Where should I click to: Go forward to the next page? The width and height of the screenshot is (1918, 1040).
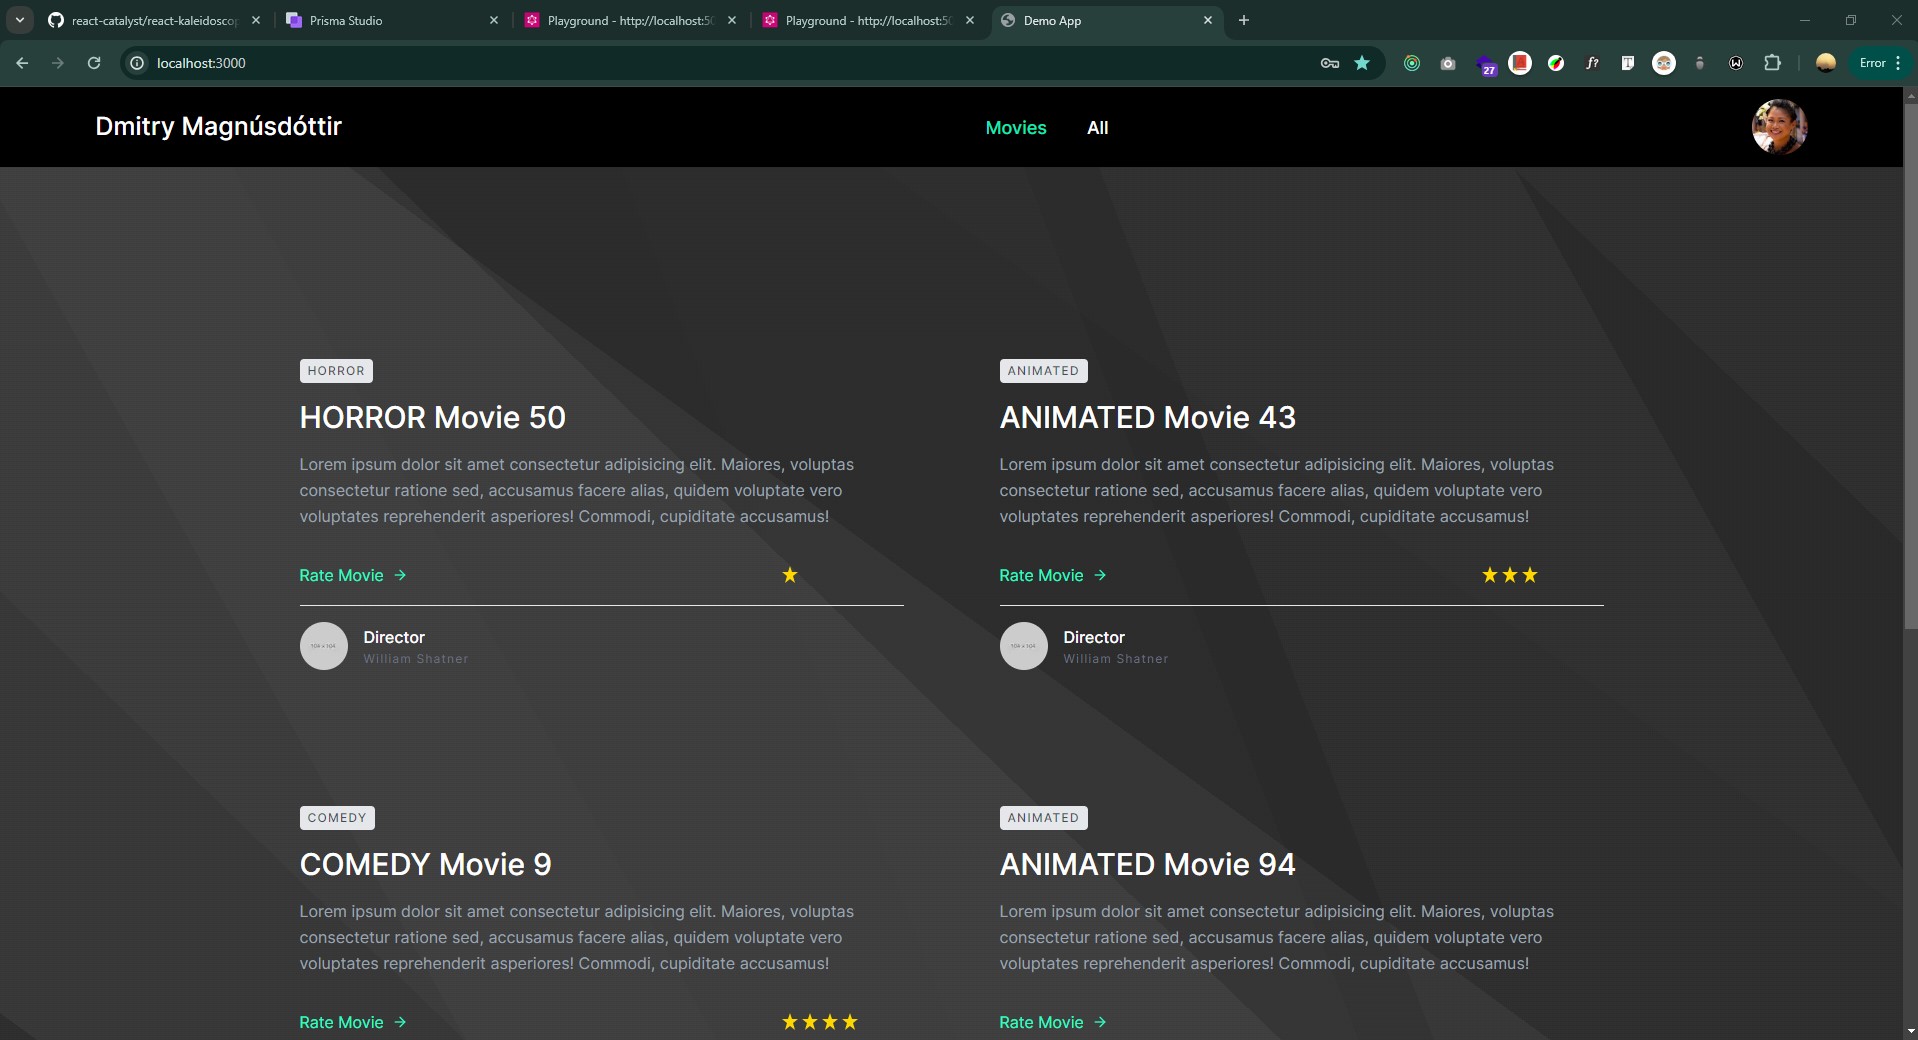tap(58, 63)
